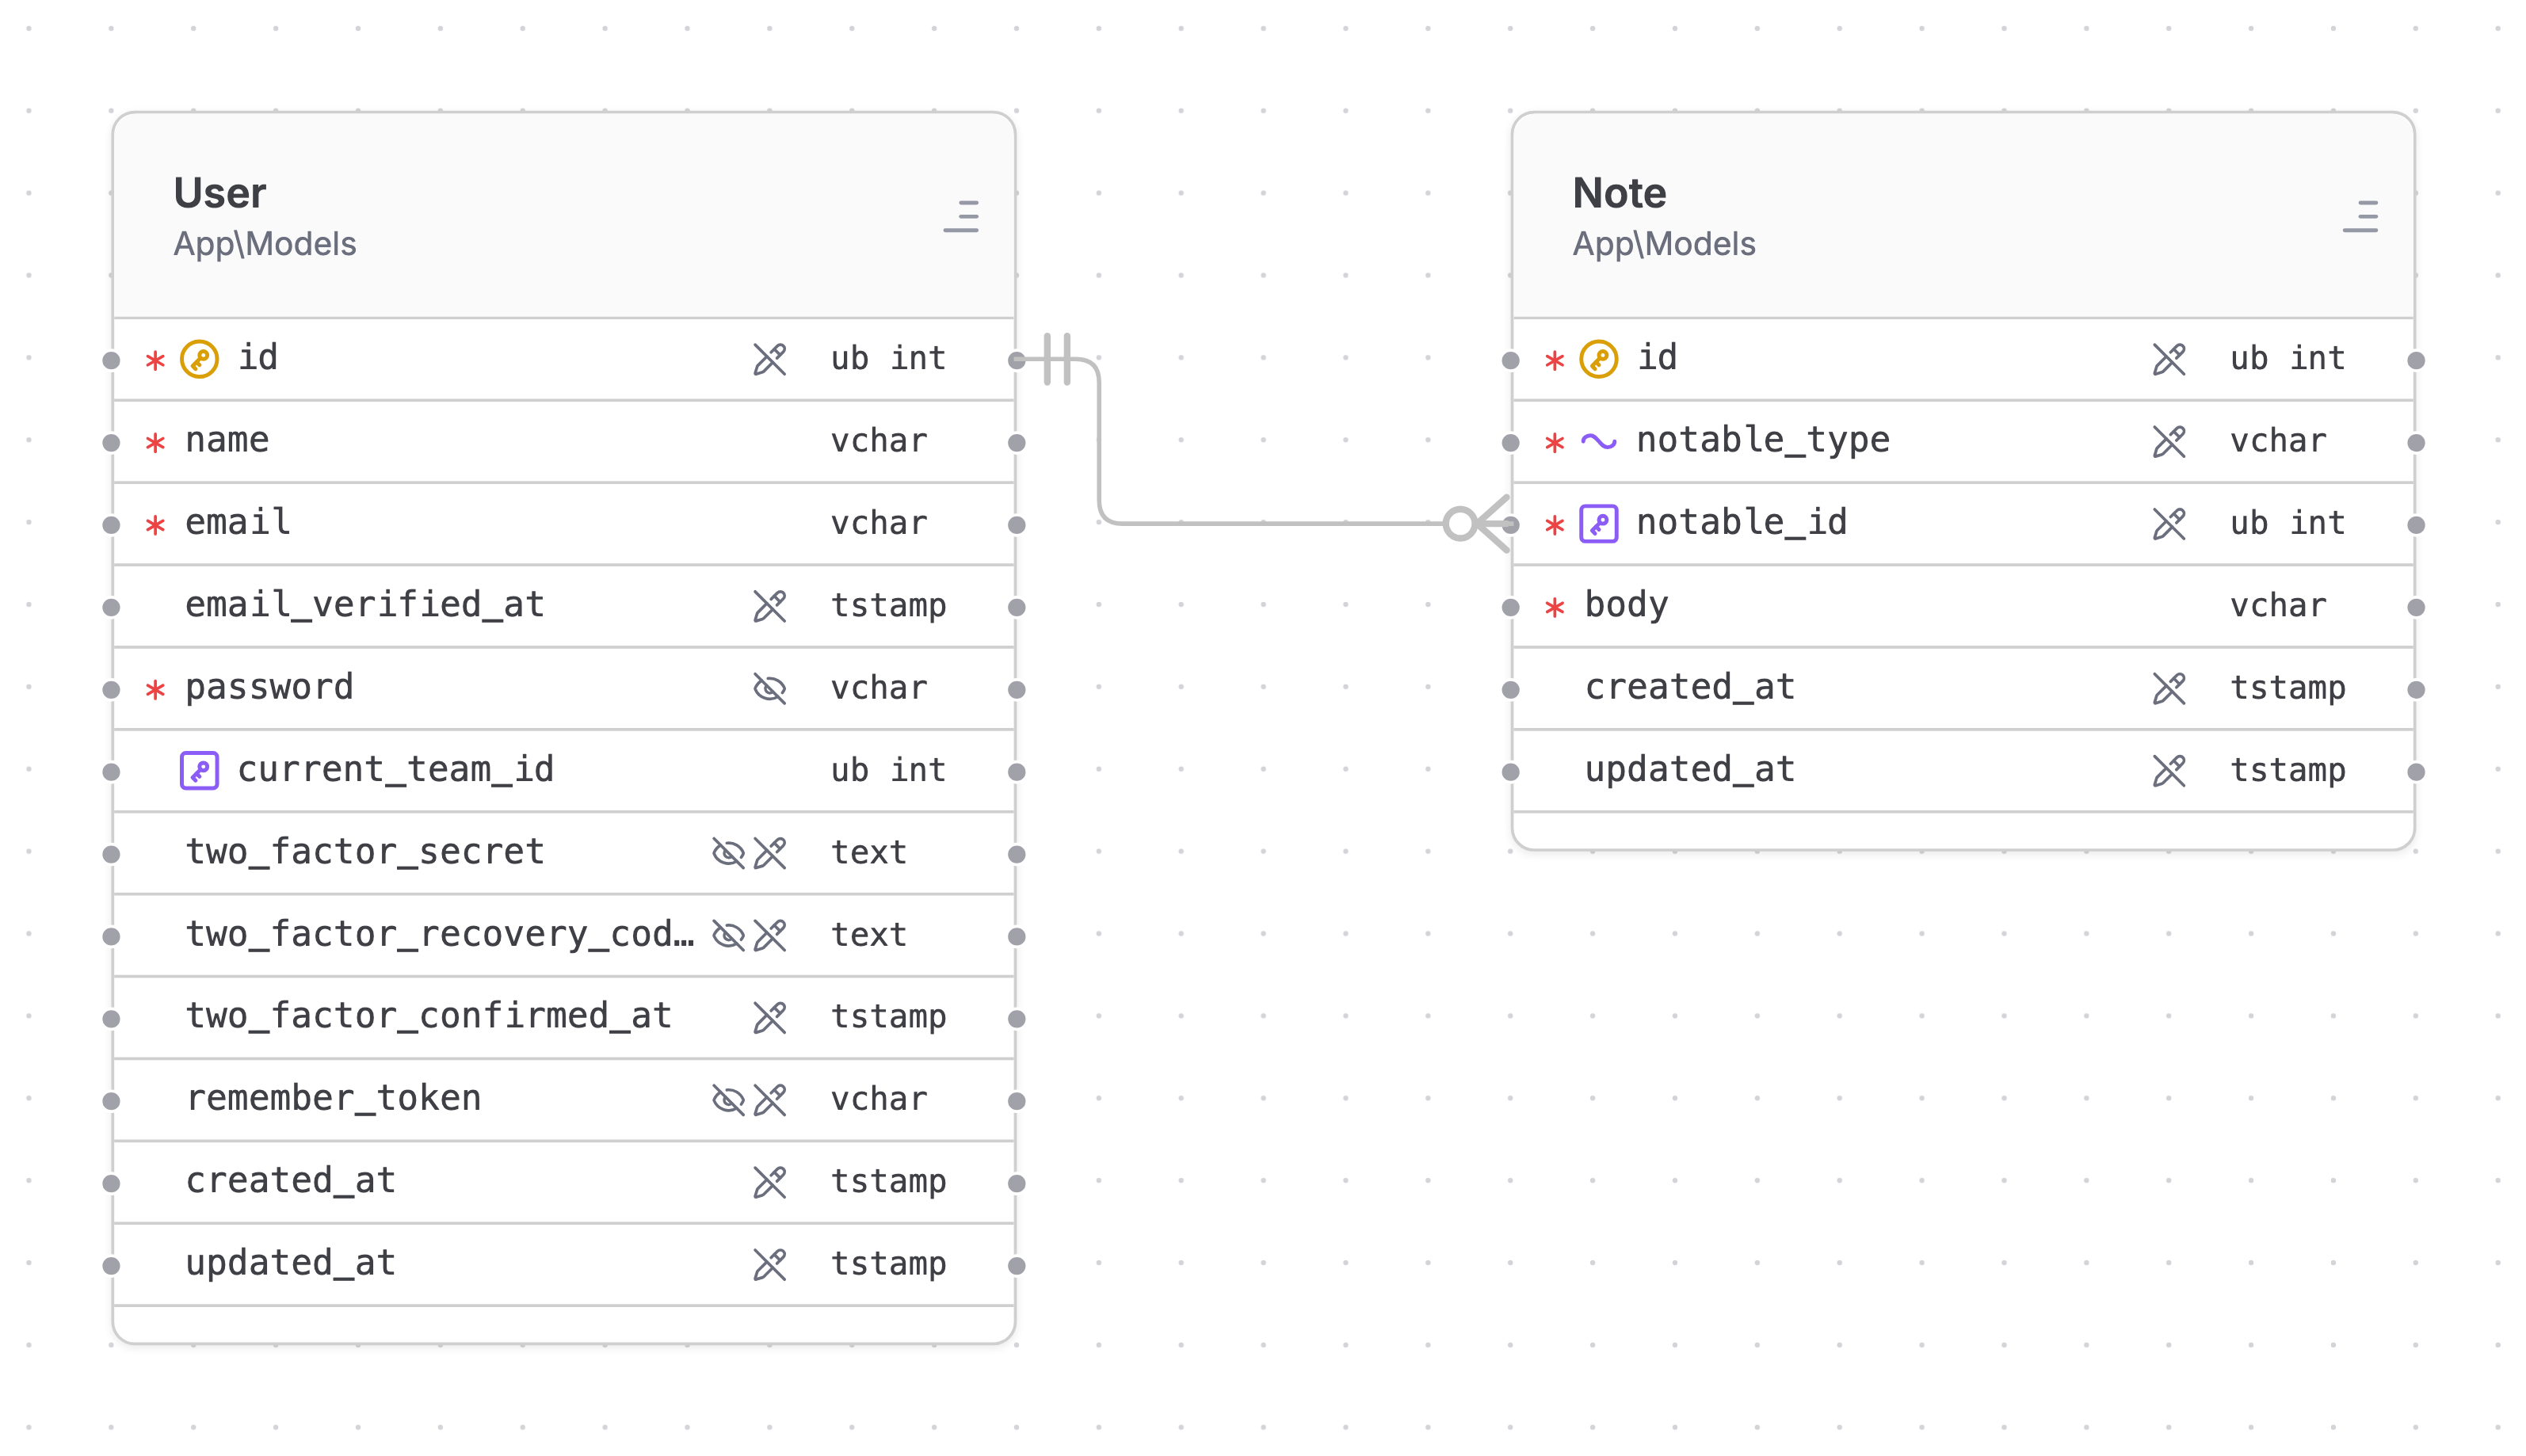2526x1456 pixels.
Task: Click App\Models namespace under Note
Action: 1663,244
